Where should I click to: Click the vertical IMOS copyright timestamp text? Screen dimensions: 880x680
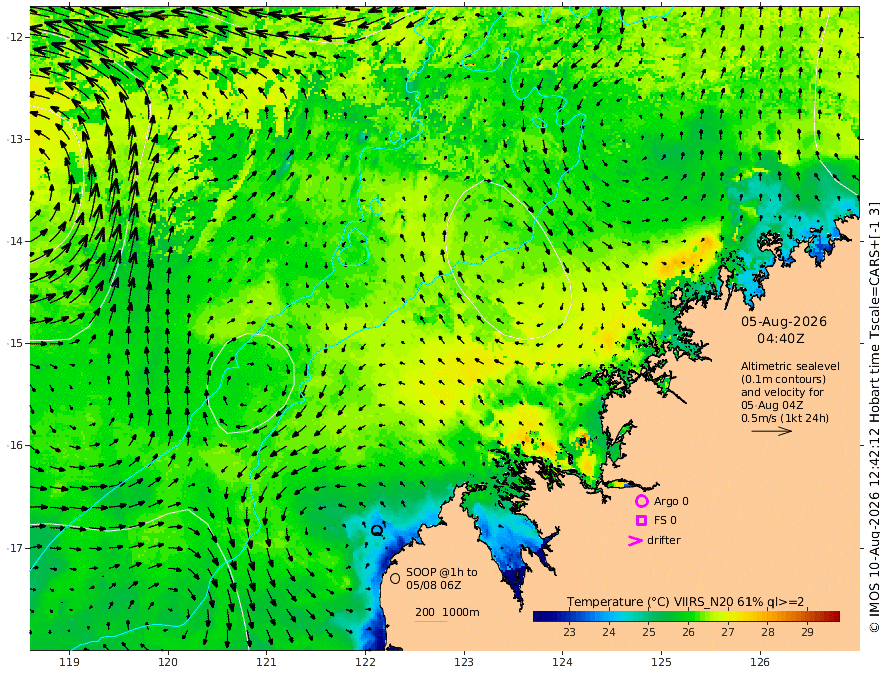[873, 417]
